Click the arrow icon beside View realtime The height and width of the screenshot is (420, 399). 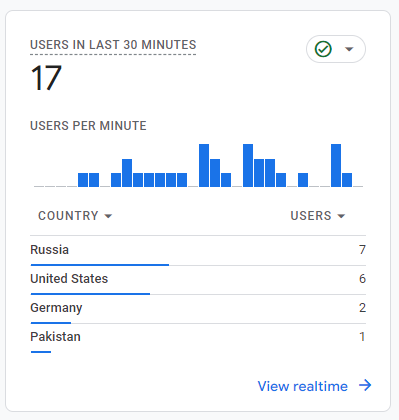[365, 385]
